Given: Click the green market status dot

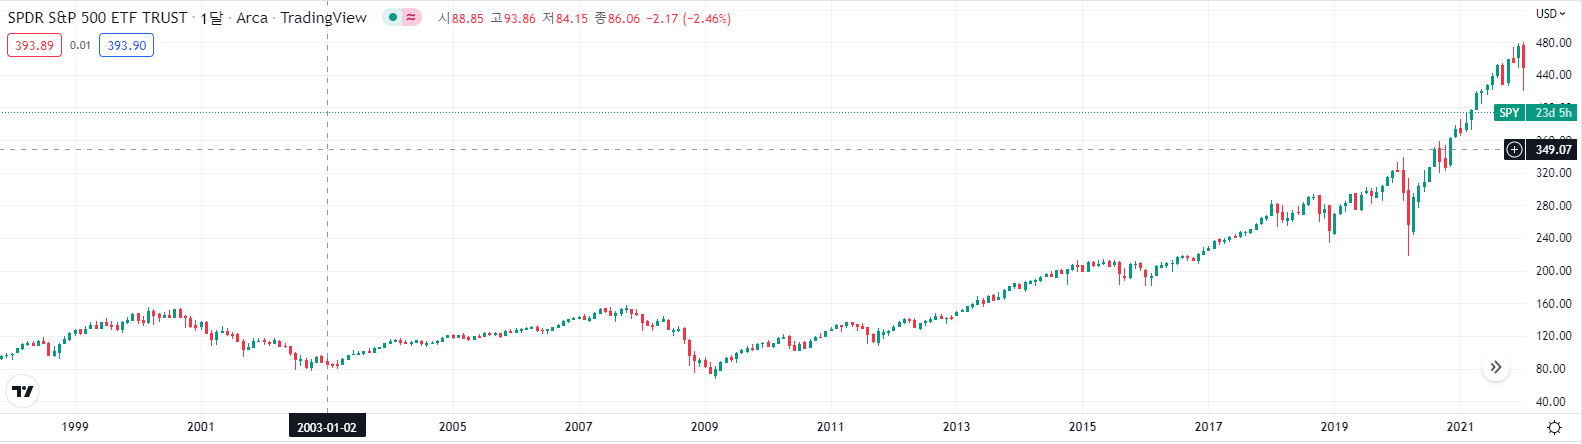Looking at the screenshot, I should pyautogui.click(x=393, y=18).
